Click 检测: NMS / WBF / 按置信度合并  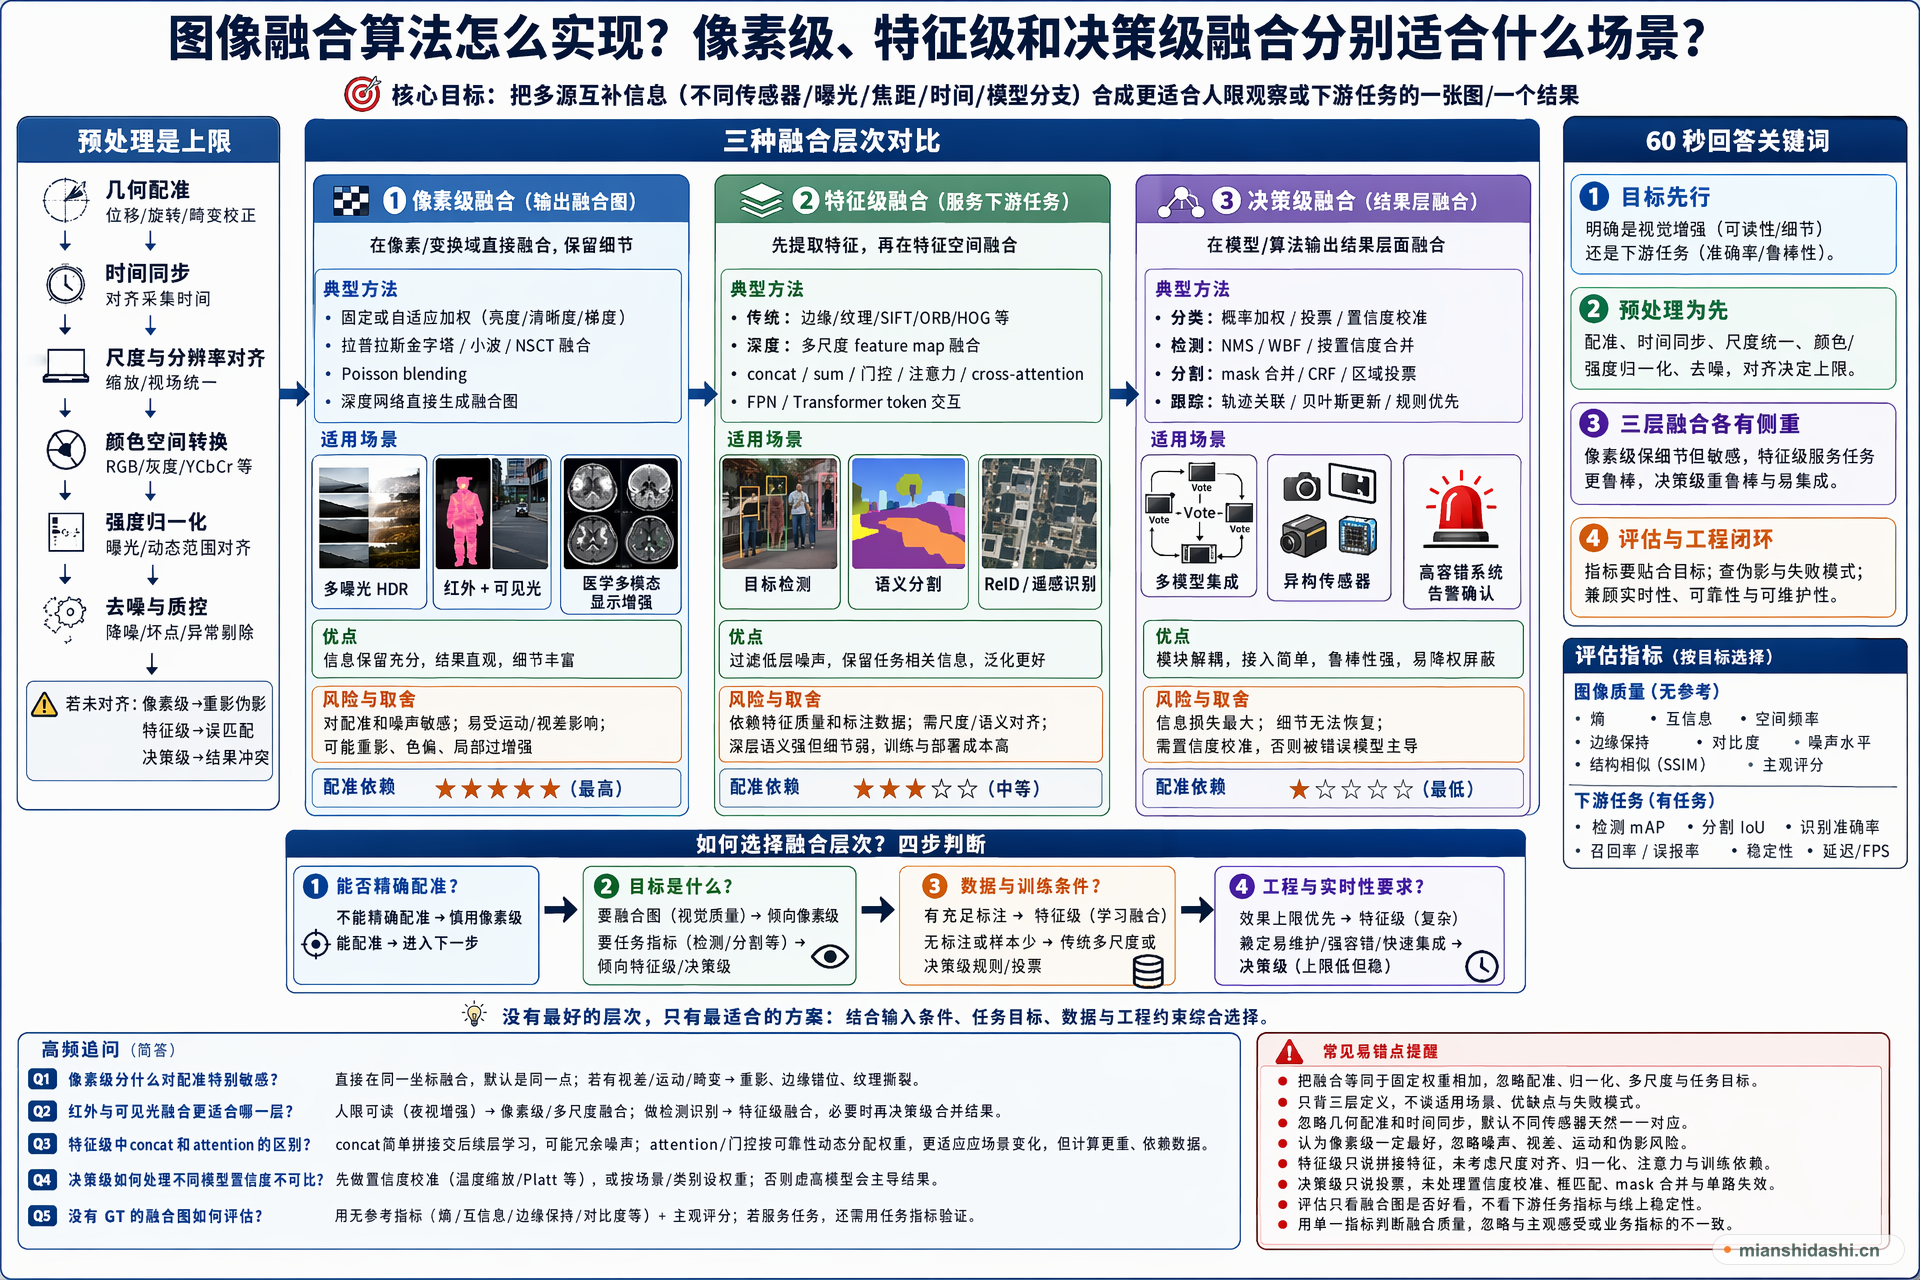tap(1292, 345)
